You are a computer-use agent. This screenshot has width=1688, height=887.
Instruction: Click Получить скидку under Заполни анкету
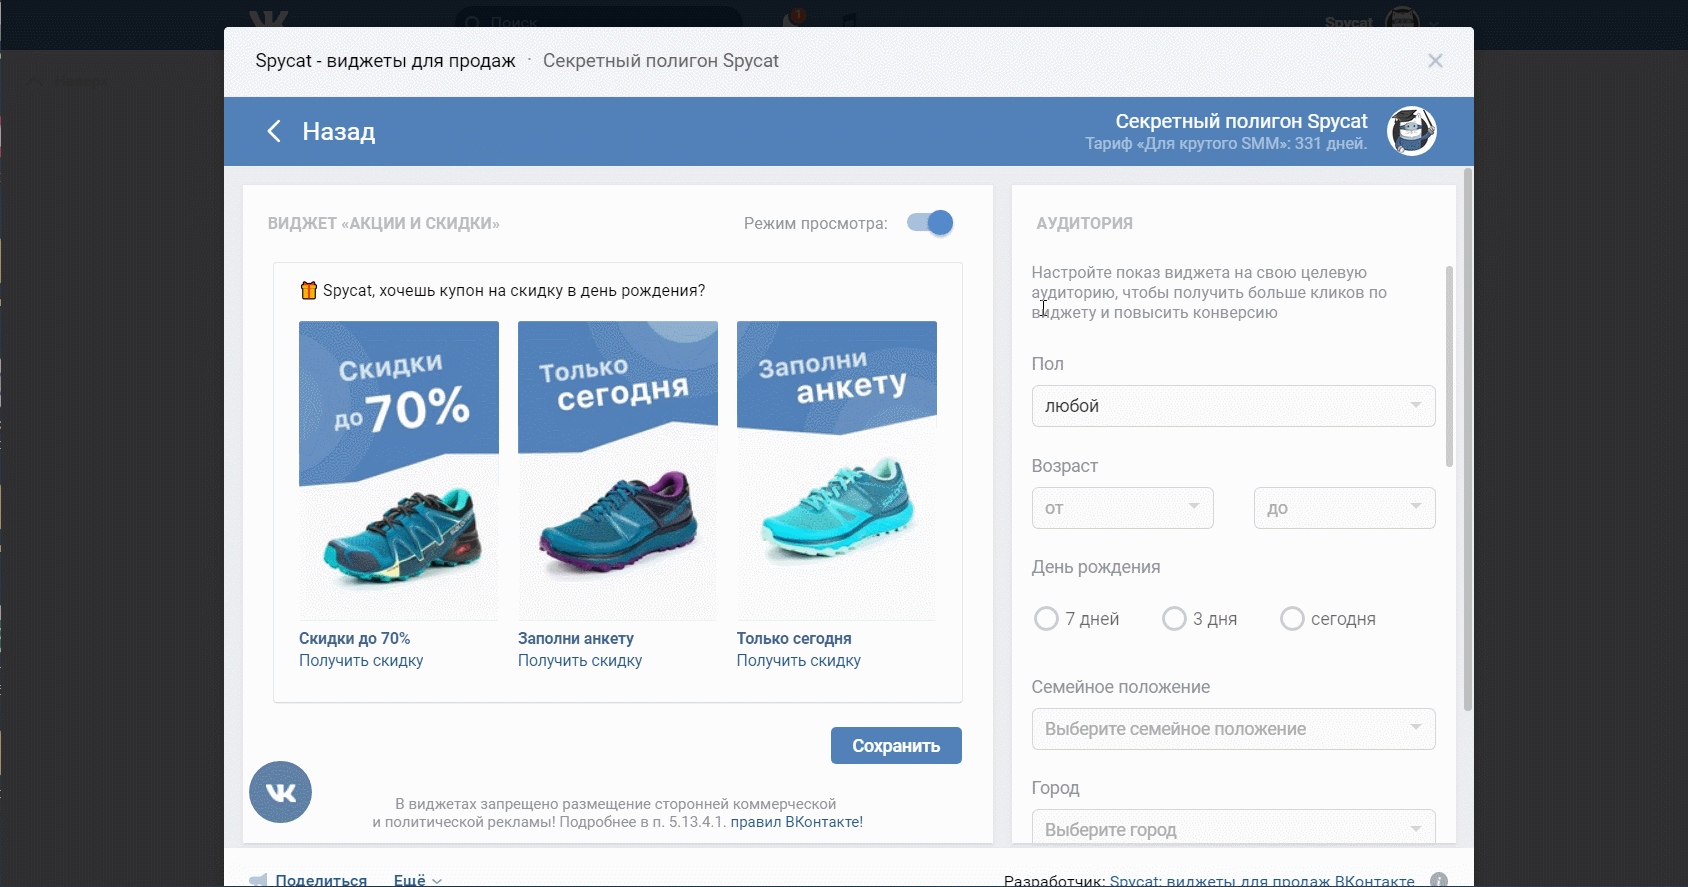[x=580, y=660]
